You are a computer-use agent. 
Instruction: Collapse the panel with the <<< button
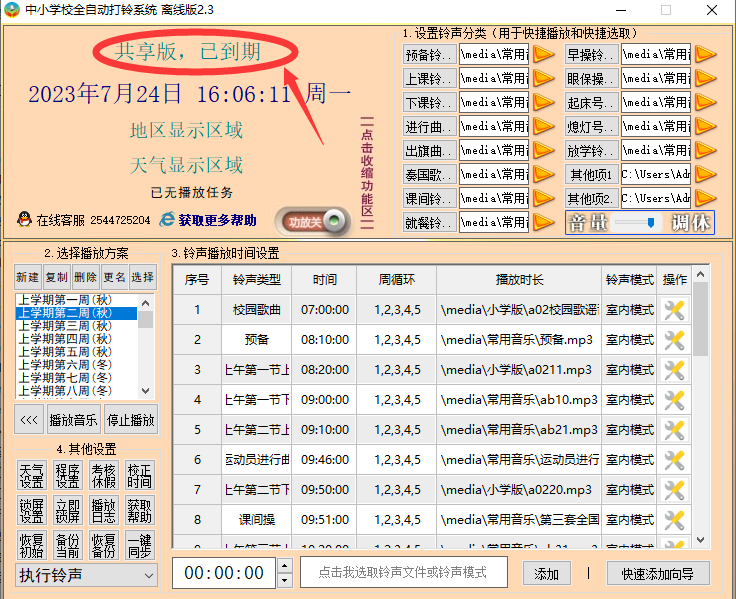tap(29, 419)
